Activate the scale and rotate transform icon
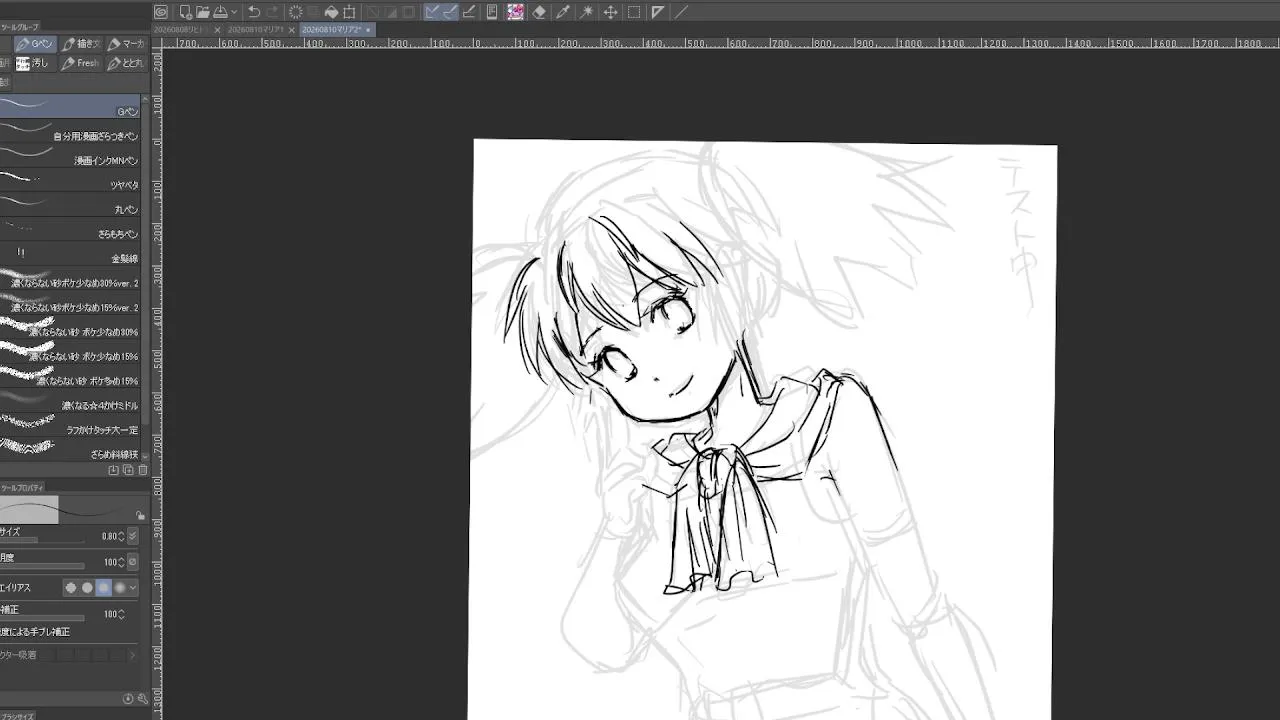 tap(349, 12)
